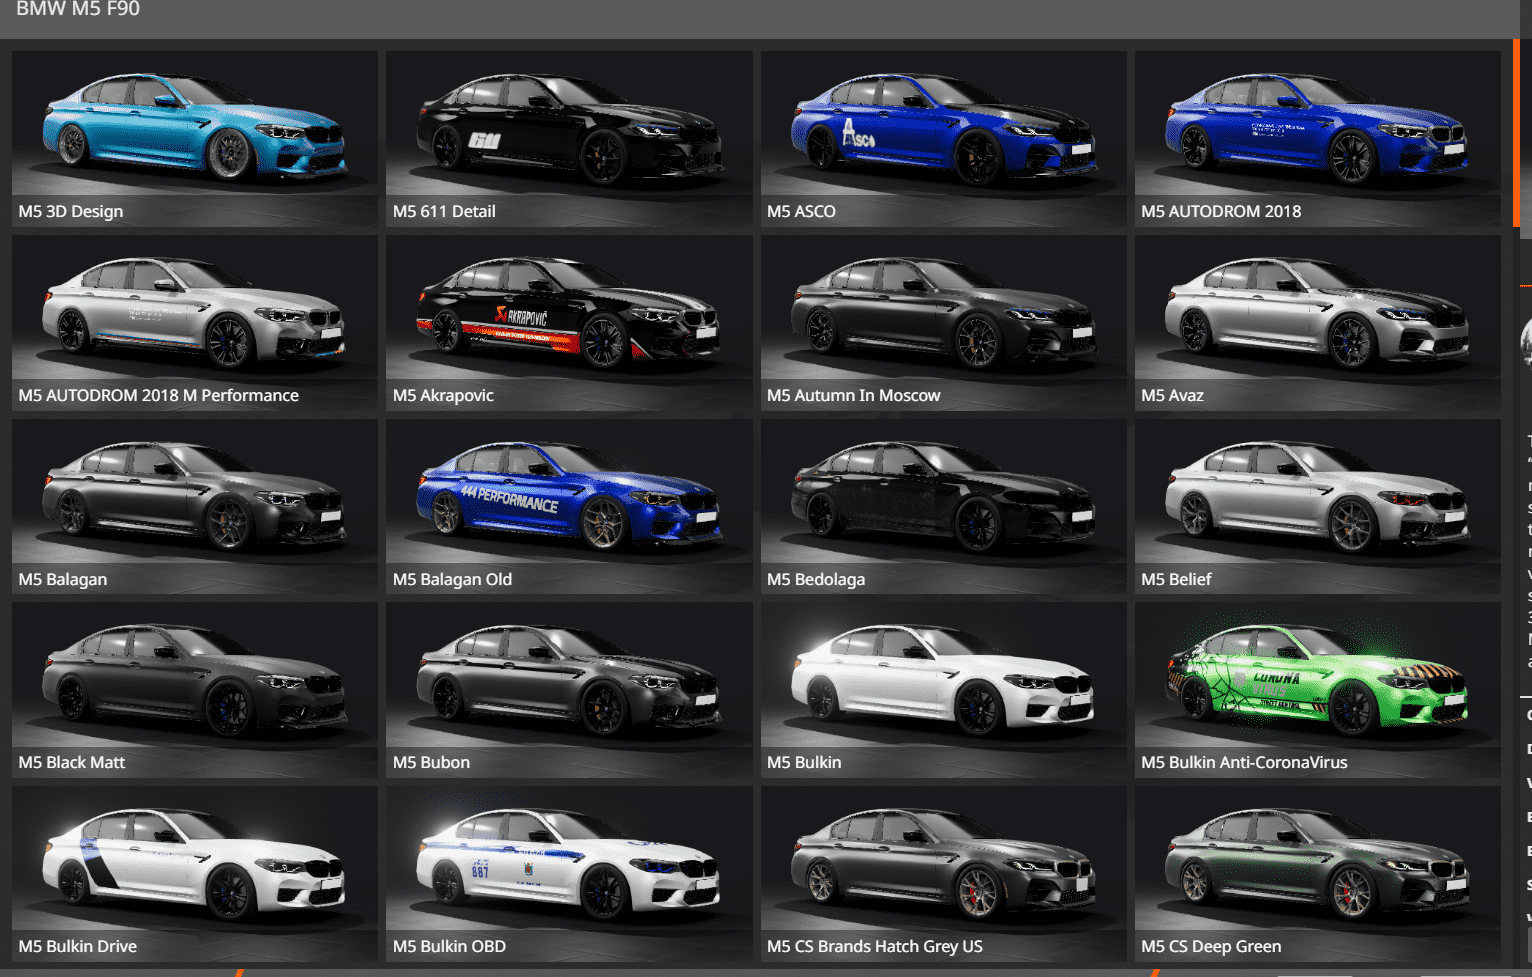Choose the M5 Belief car
Image resolution: width=1532 pixels, height=977 pixels.
[1317, 506]
